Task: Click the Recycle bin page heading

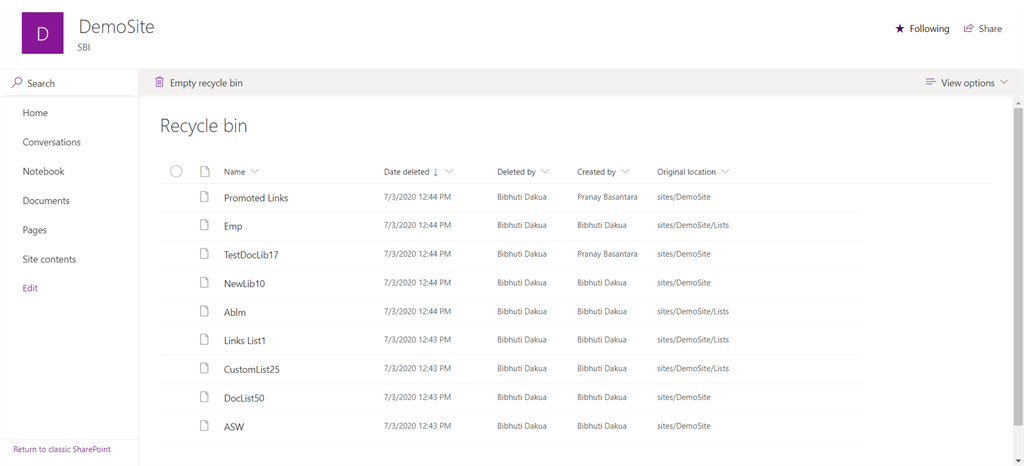Action: click(x=204, y=126)
